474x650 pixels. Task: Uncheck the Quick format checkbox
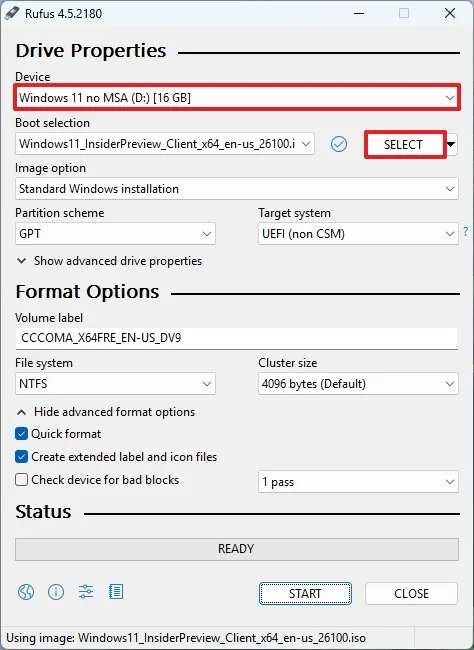point(21,434)
